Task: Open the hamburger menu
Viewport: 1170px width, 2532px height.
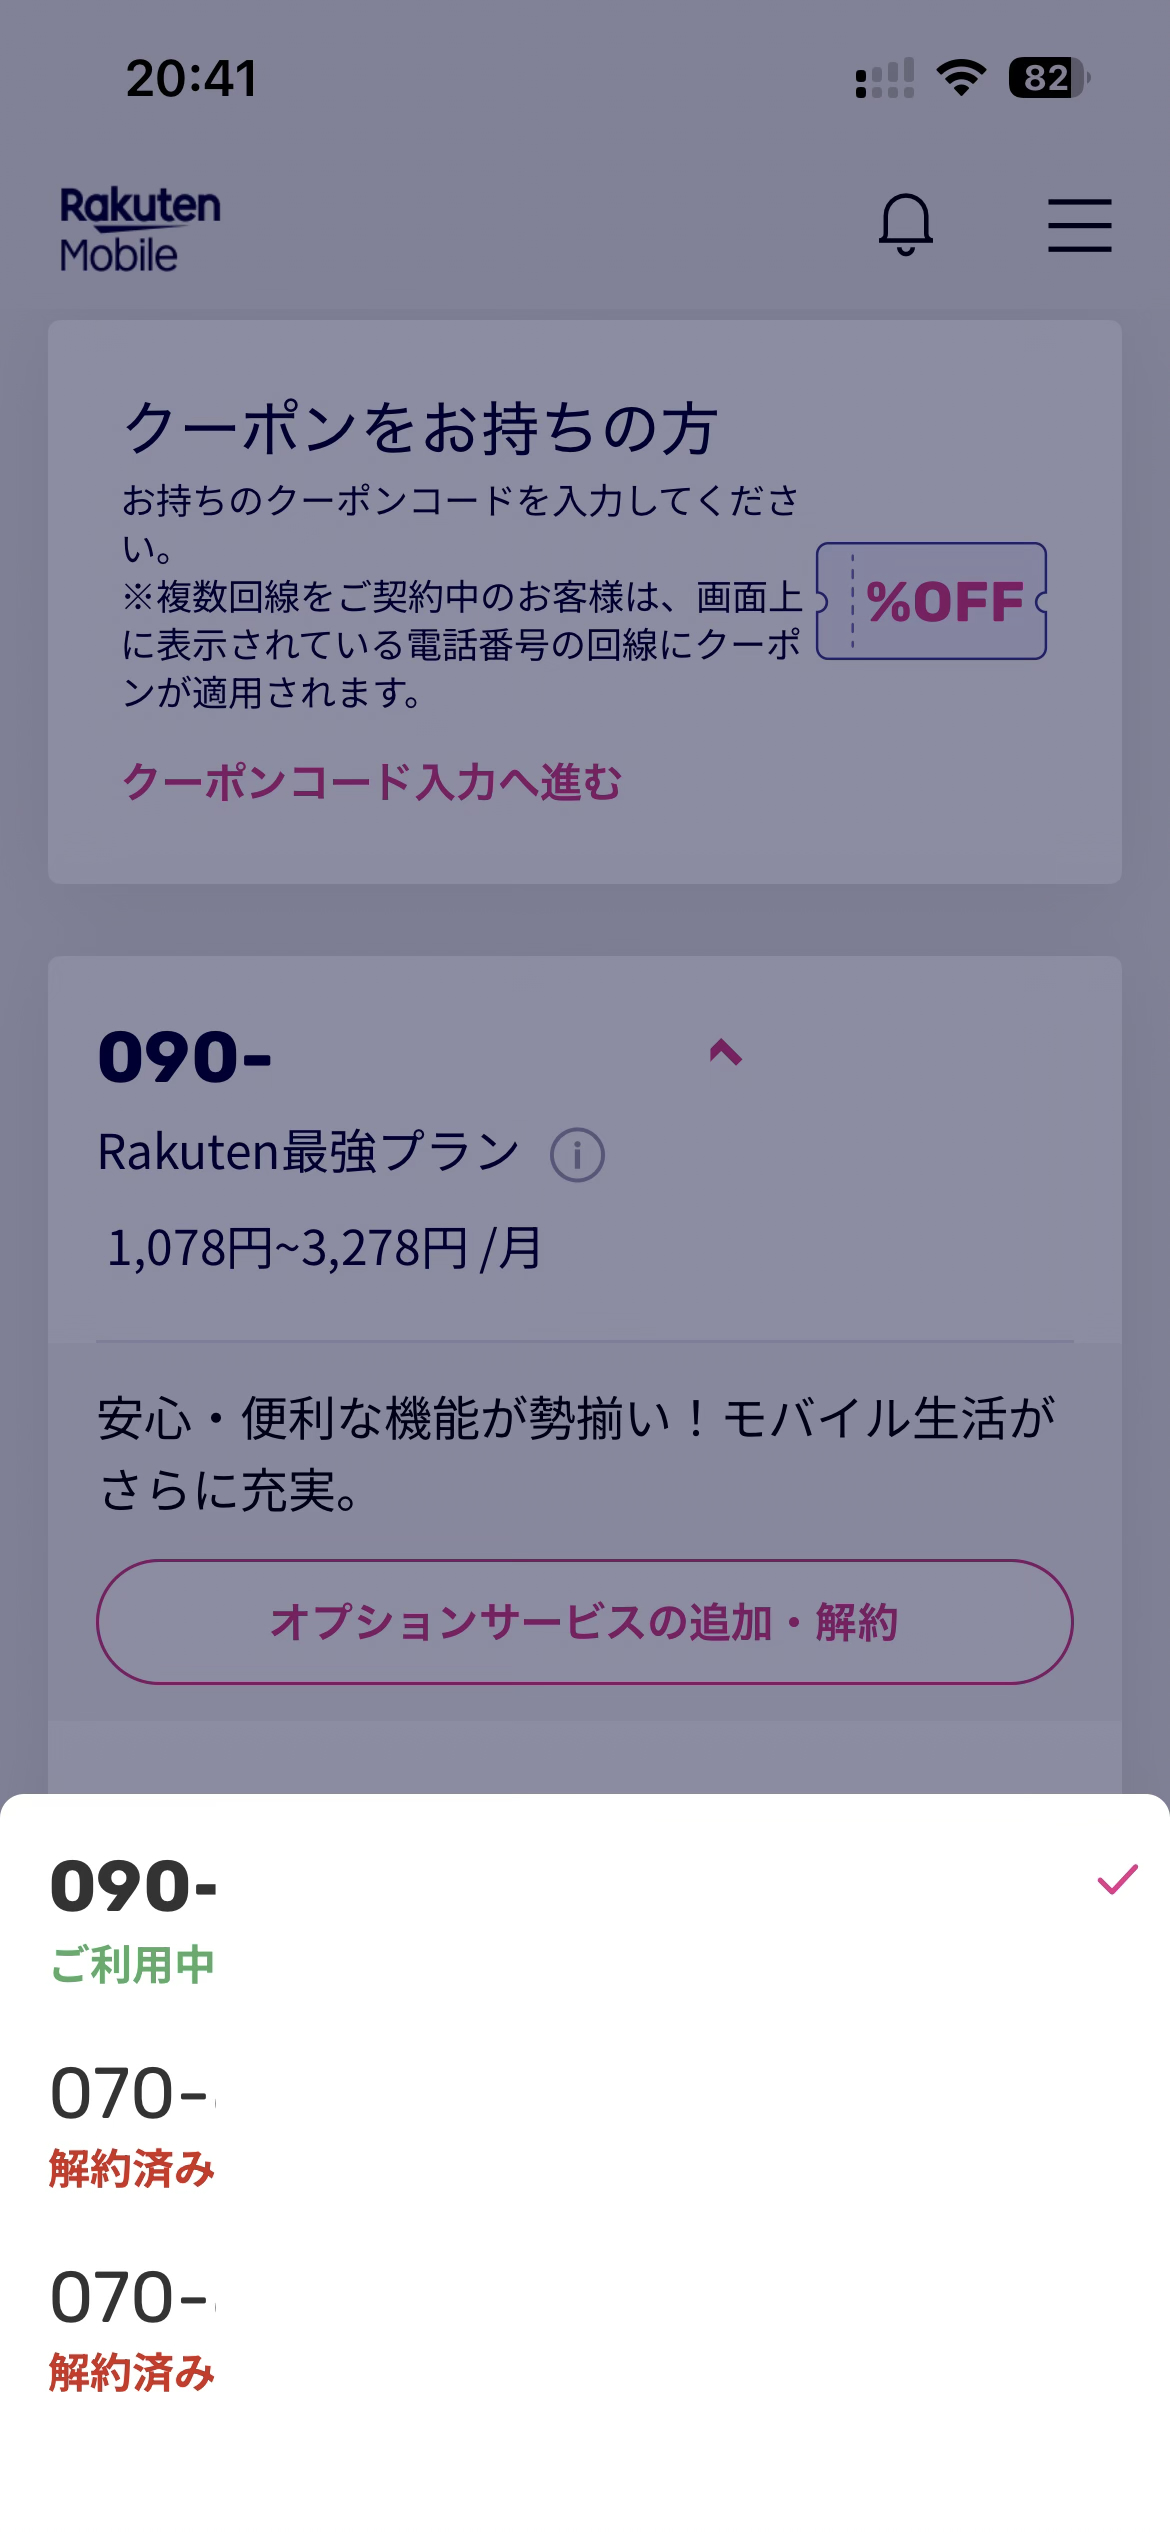Action: coord(1079,224)
